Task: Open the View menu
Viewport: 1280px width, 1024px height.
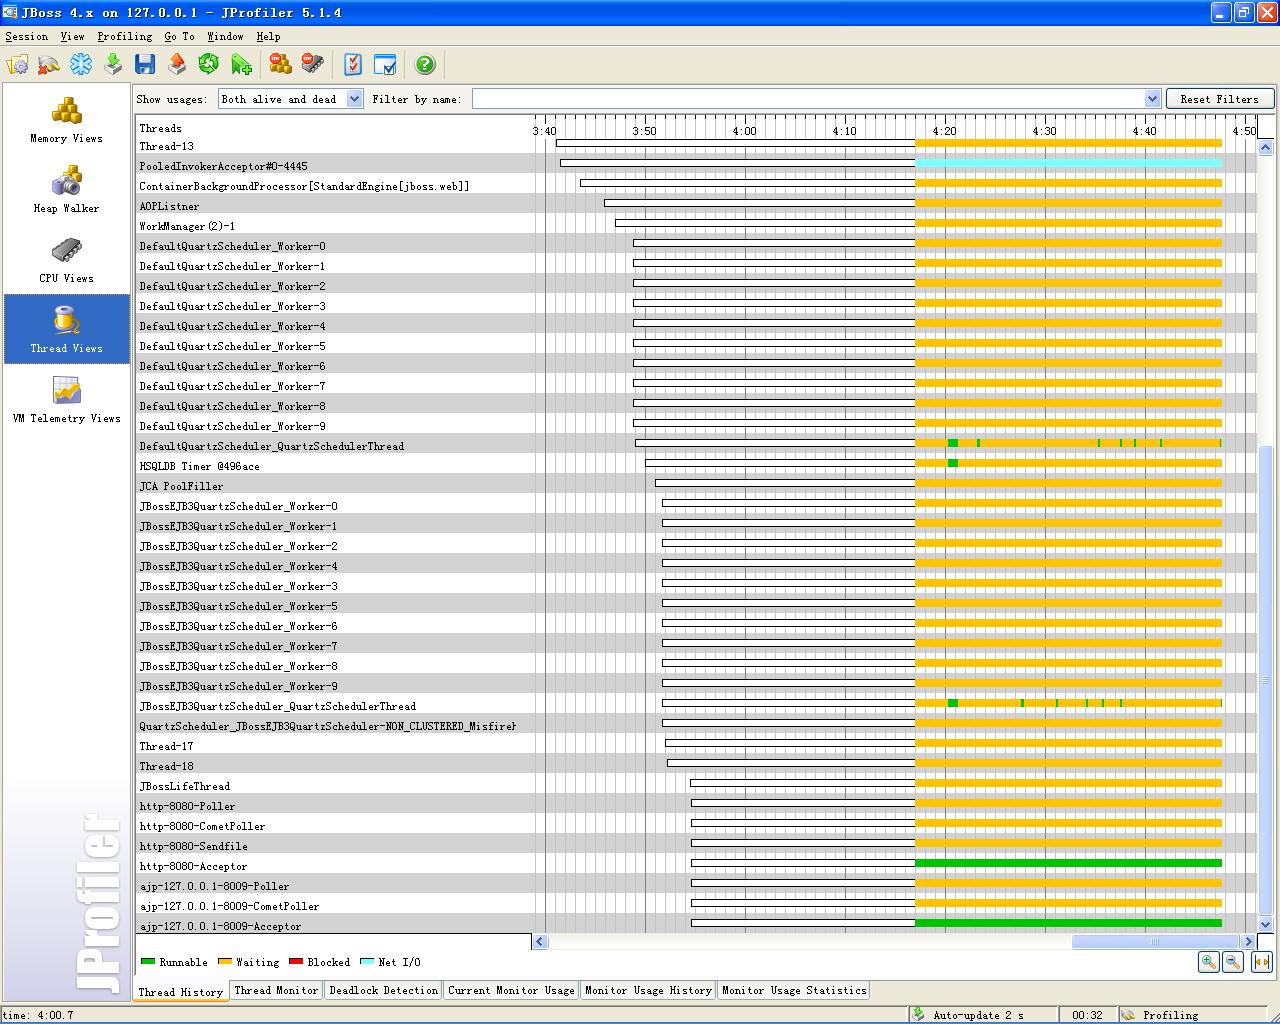Action: (x=72, y=36)
